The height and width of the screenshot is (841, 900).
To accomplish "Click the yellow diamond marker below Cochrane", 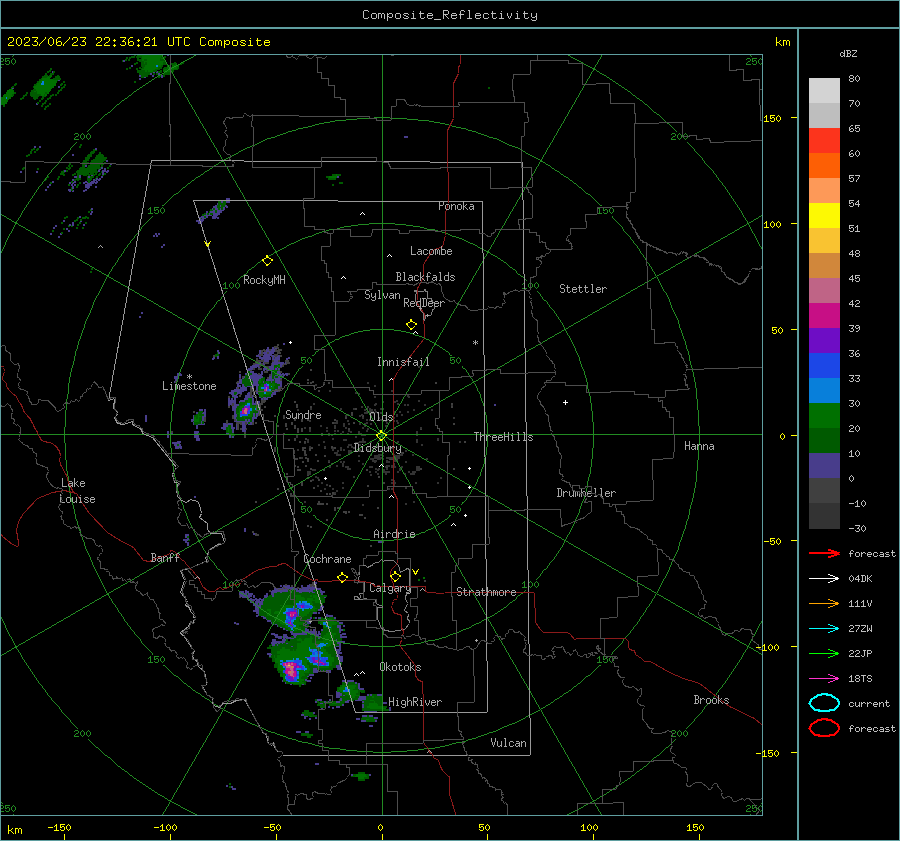I will pyautogui.click(x=342, y=577).
